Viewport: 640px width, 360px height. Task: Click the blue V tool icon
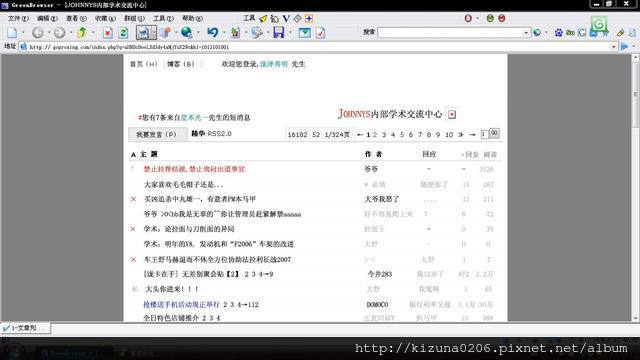tap(286, 18)
